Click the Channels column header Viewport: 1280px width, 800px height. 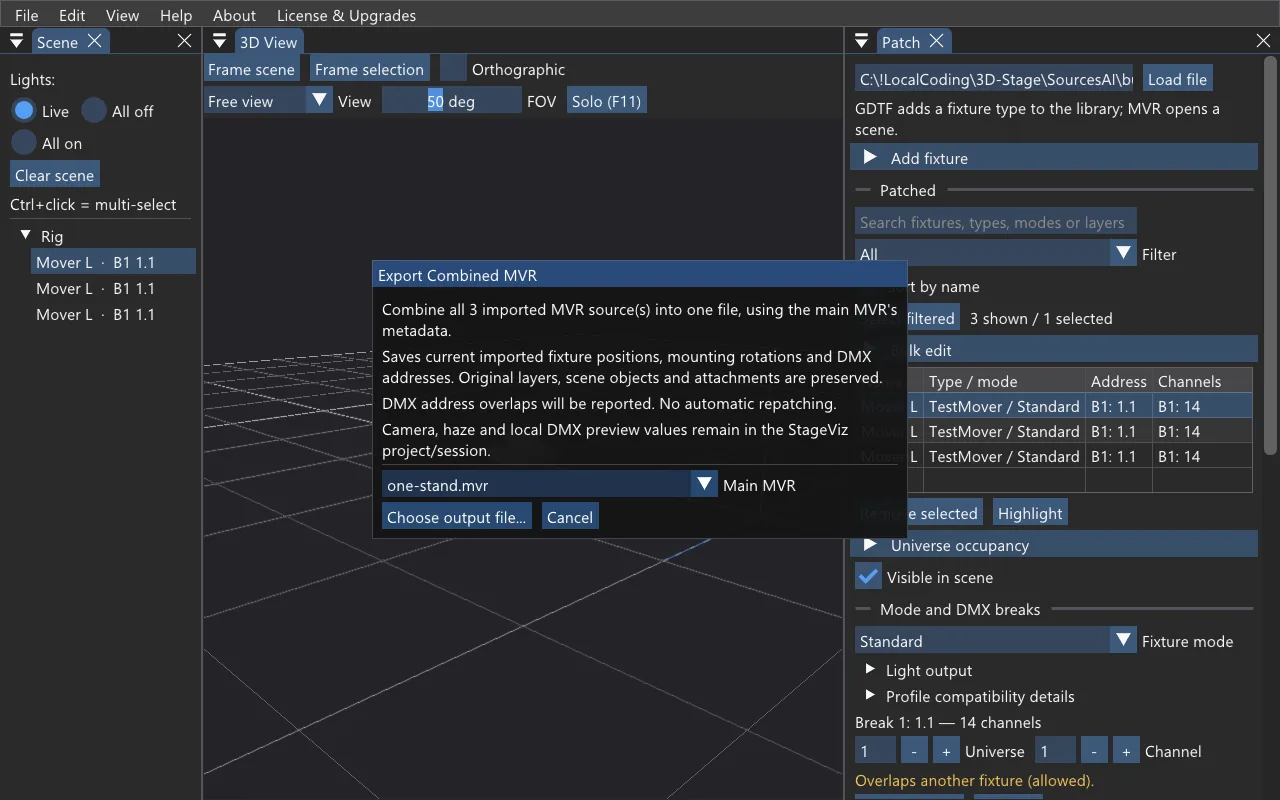tap(1201, 381)
